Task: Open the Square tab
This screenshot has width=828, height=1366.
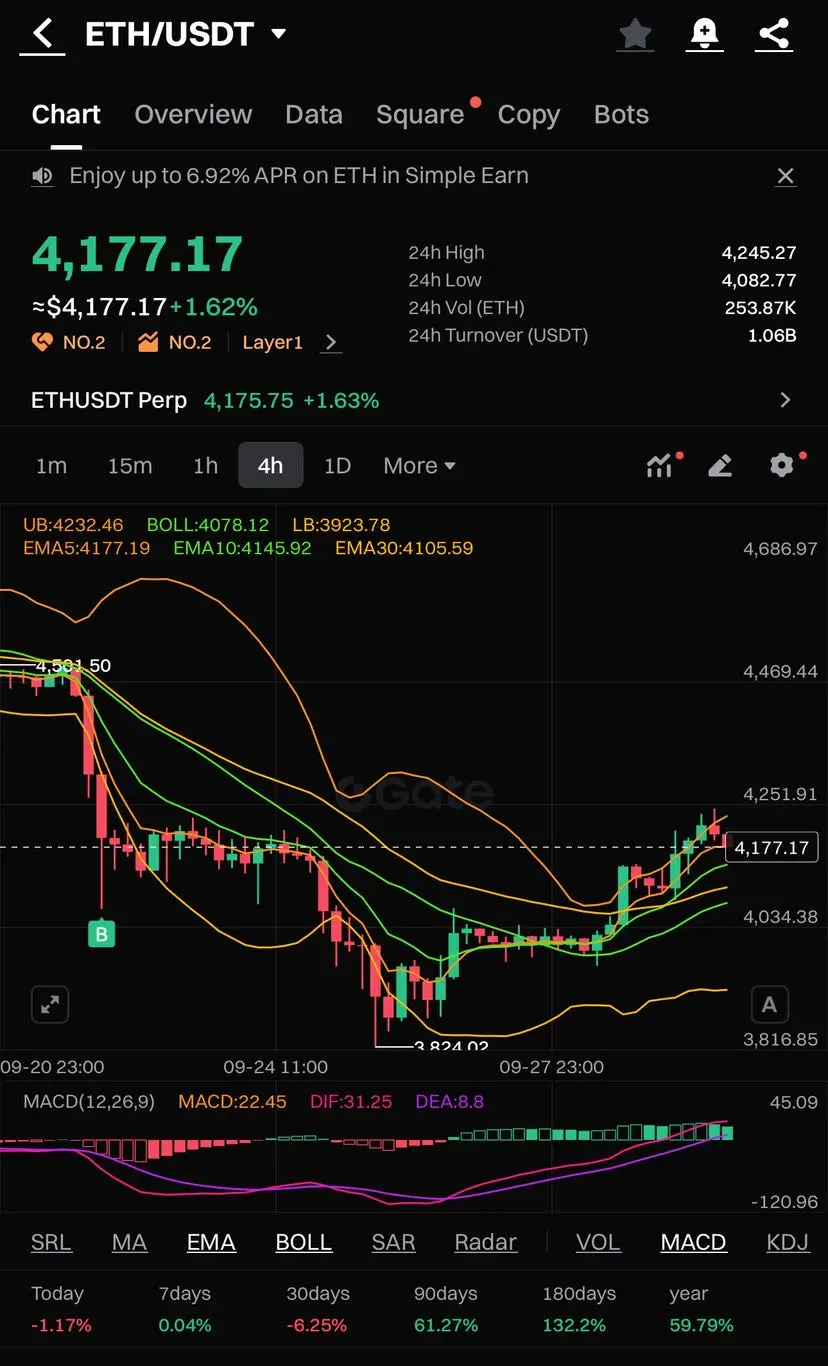Action: [x=420, y=115]
